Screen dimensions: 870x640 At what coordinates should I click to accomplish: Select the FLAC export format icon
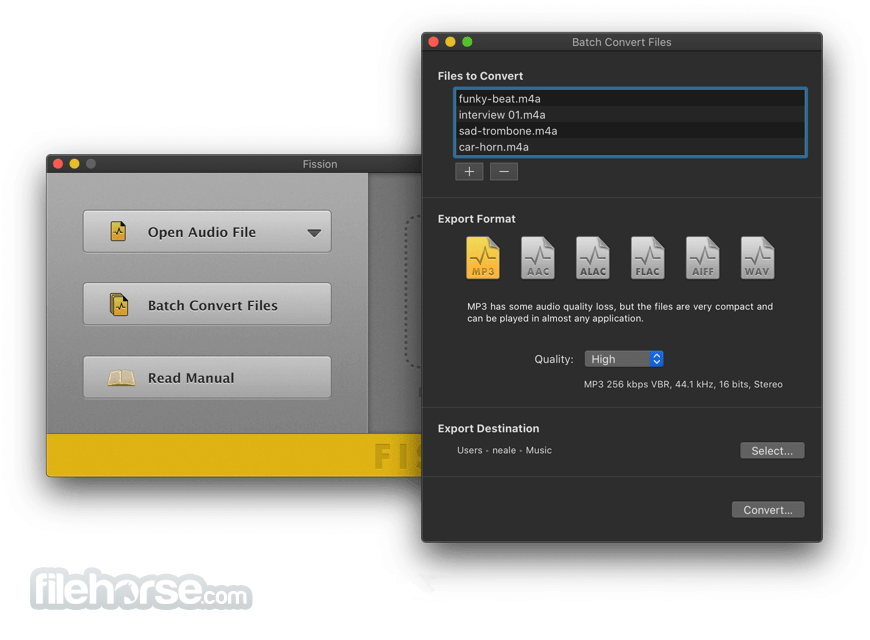click(648, 258)
